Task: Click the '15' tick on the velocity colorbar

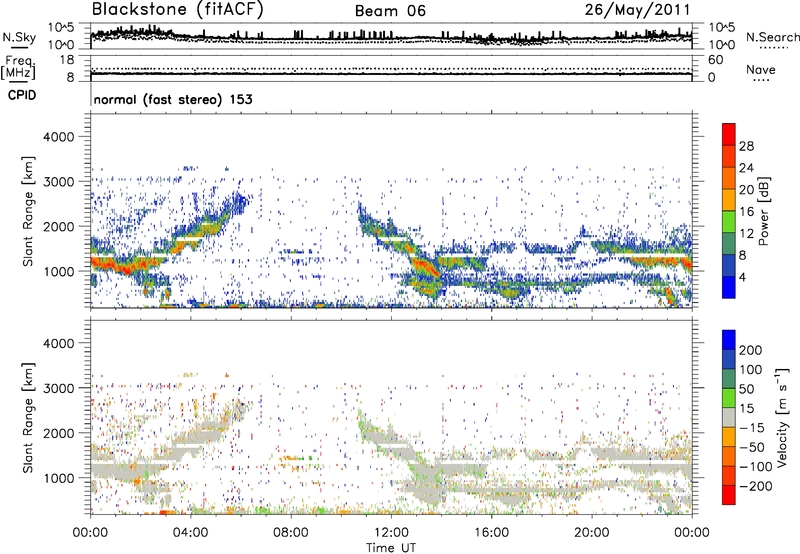Action: 746,408
